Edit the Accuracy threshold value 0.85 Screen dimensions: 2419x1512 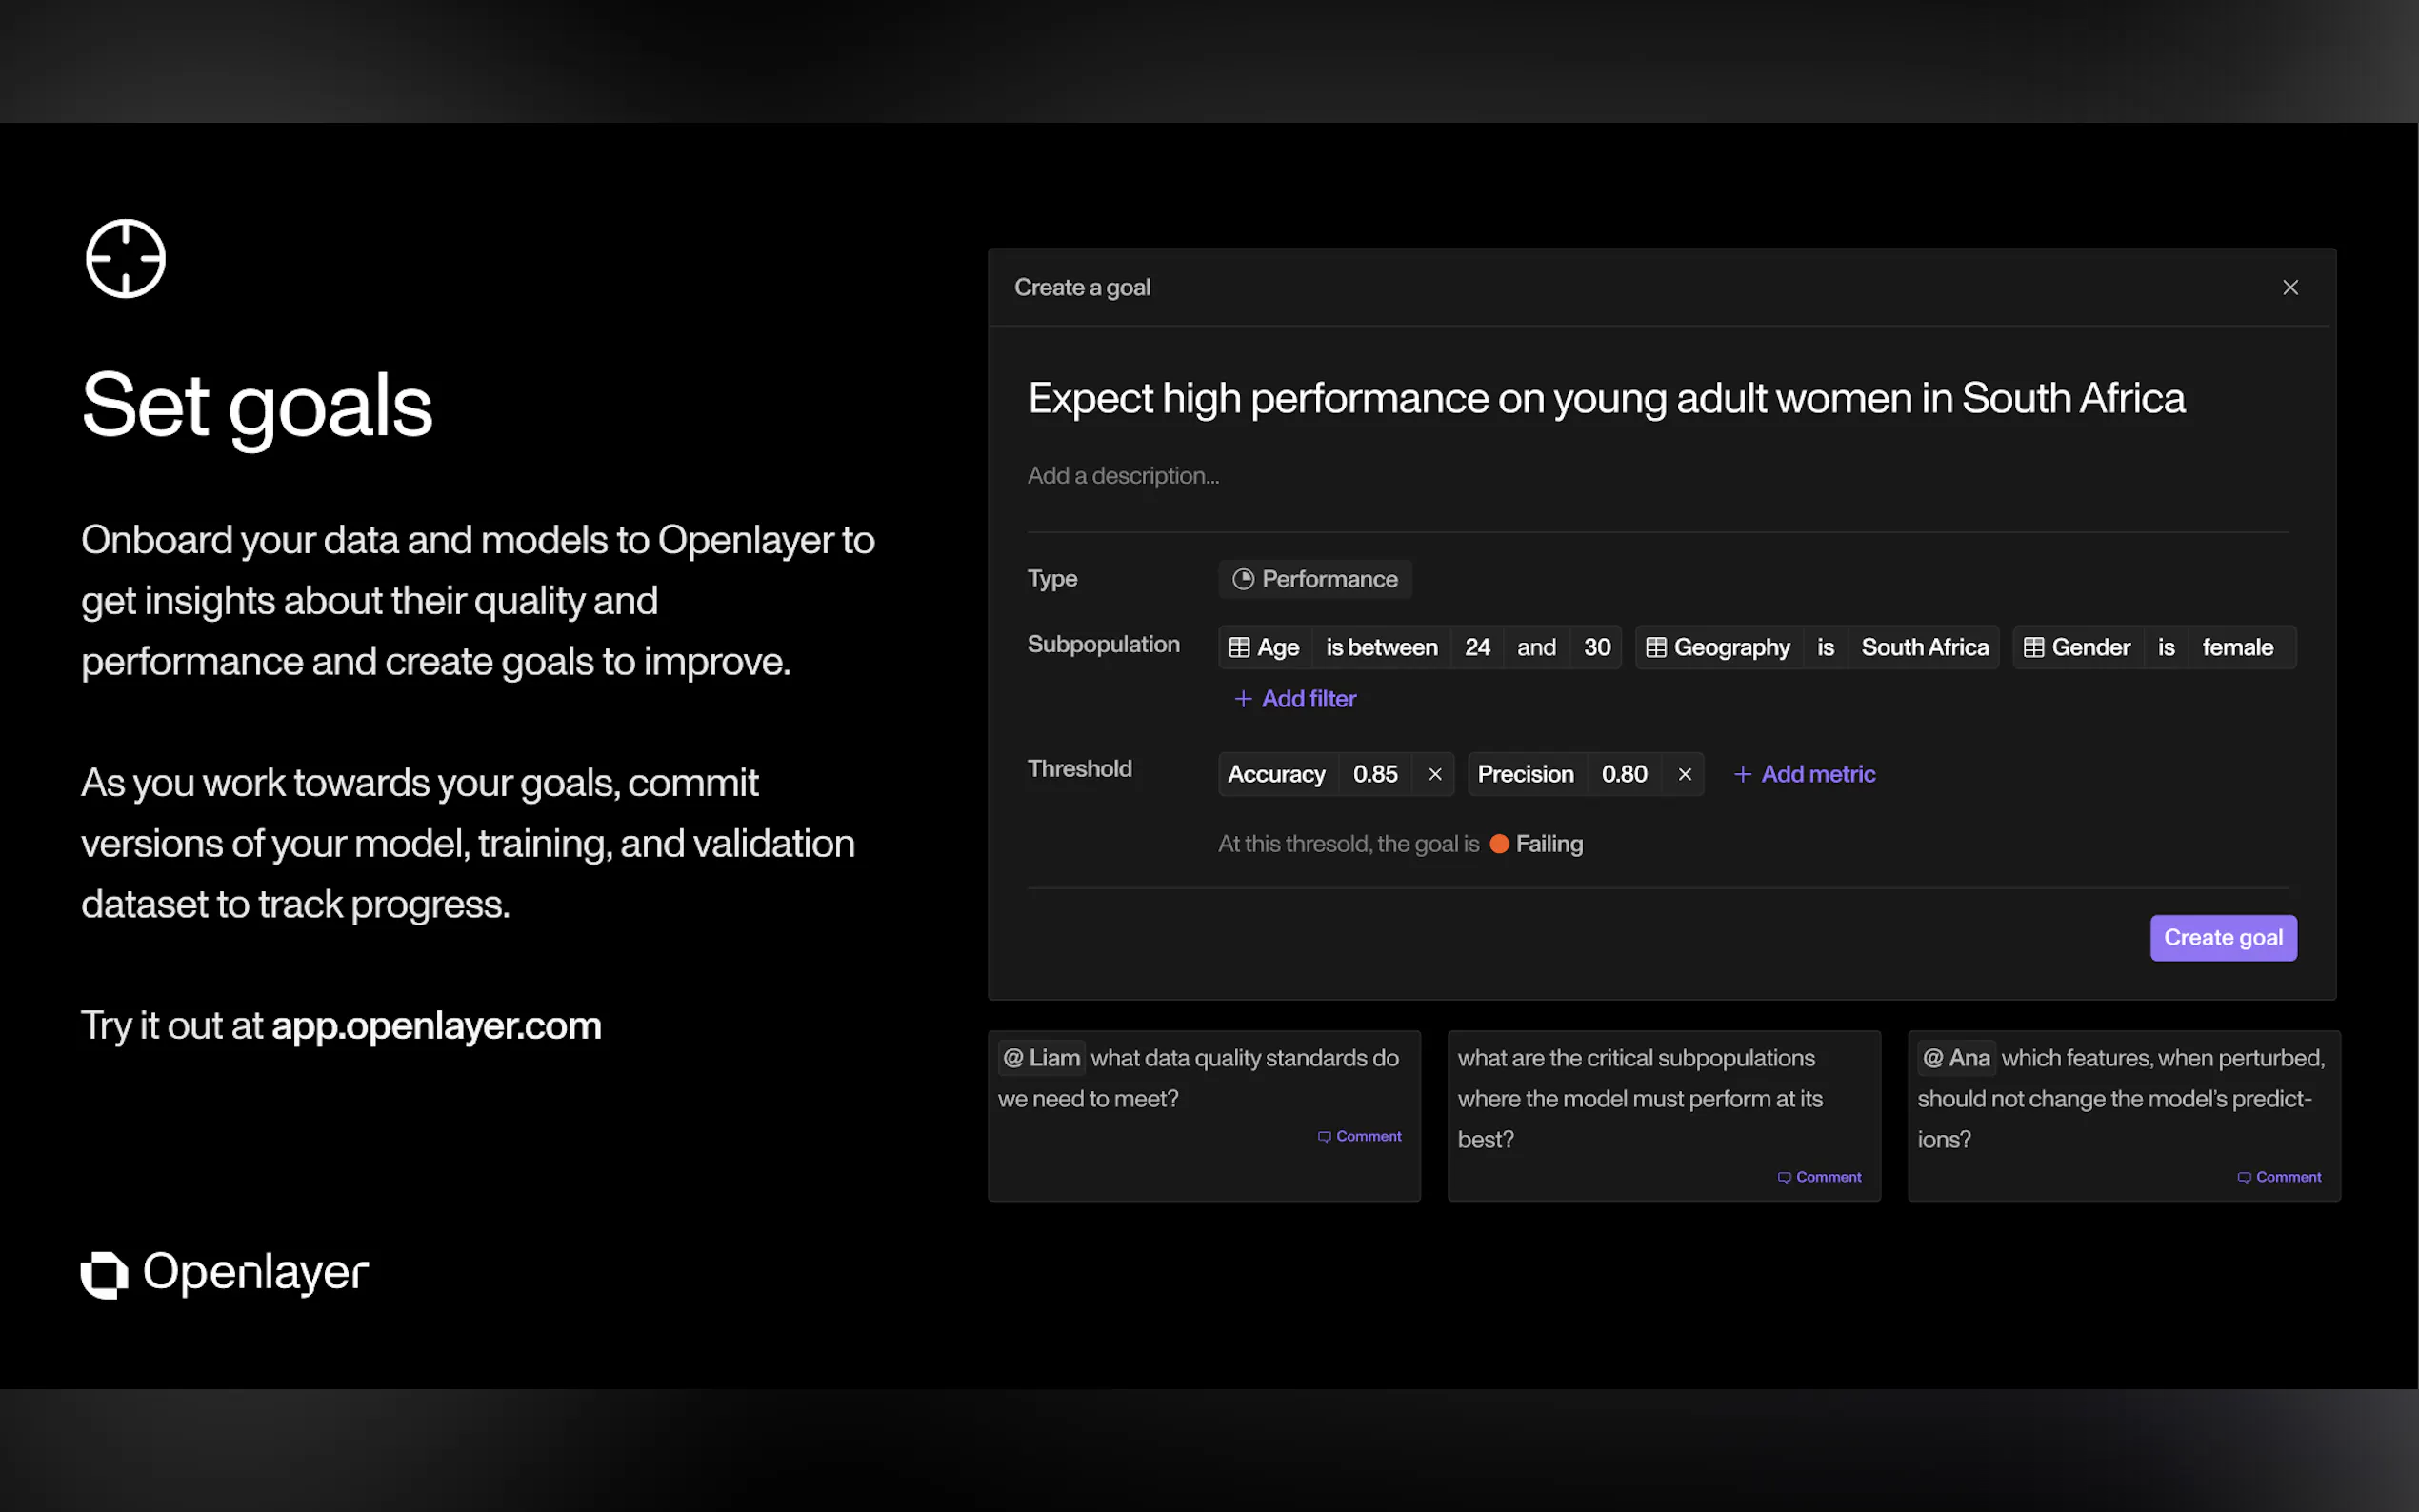(x=1375, y=774)
